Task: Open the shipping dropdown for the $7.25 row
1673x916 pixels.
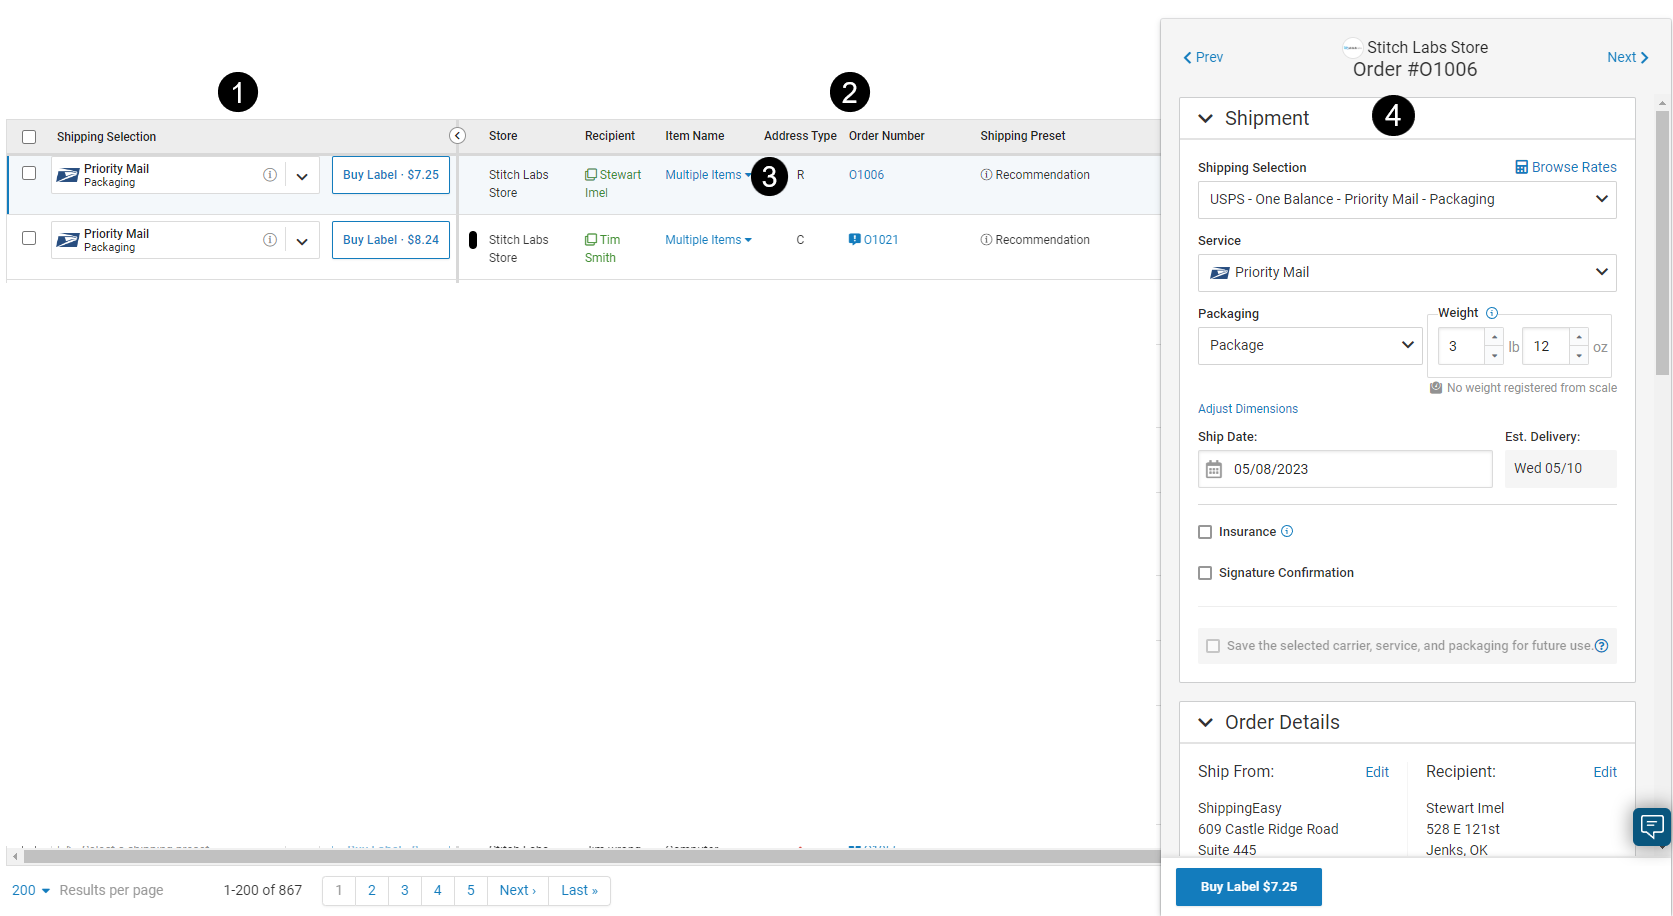Action: (x=302, y=176)
